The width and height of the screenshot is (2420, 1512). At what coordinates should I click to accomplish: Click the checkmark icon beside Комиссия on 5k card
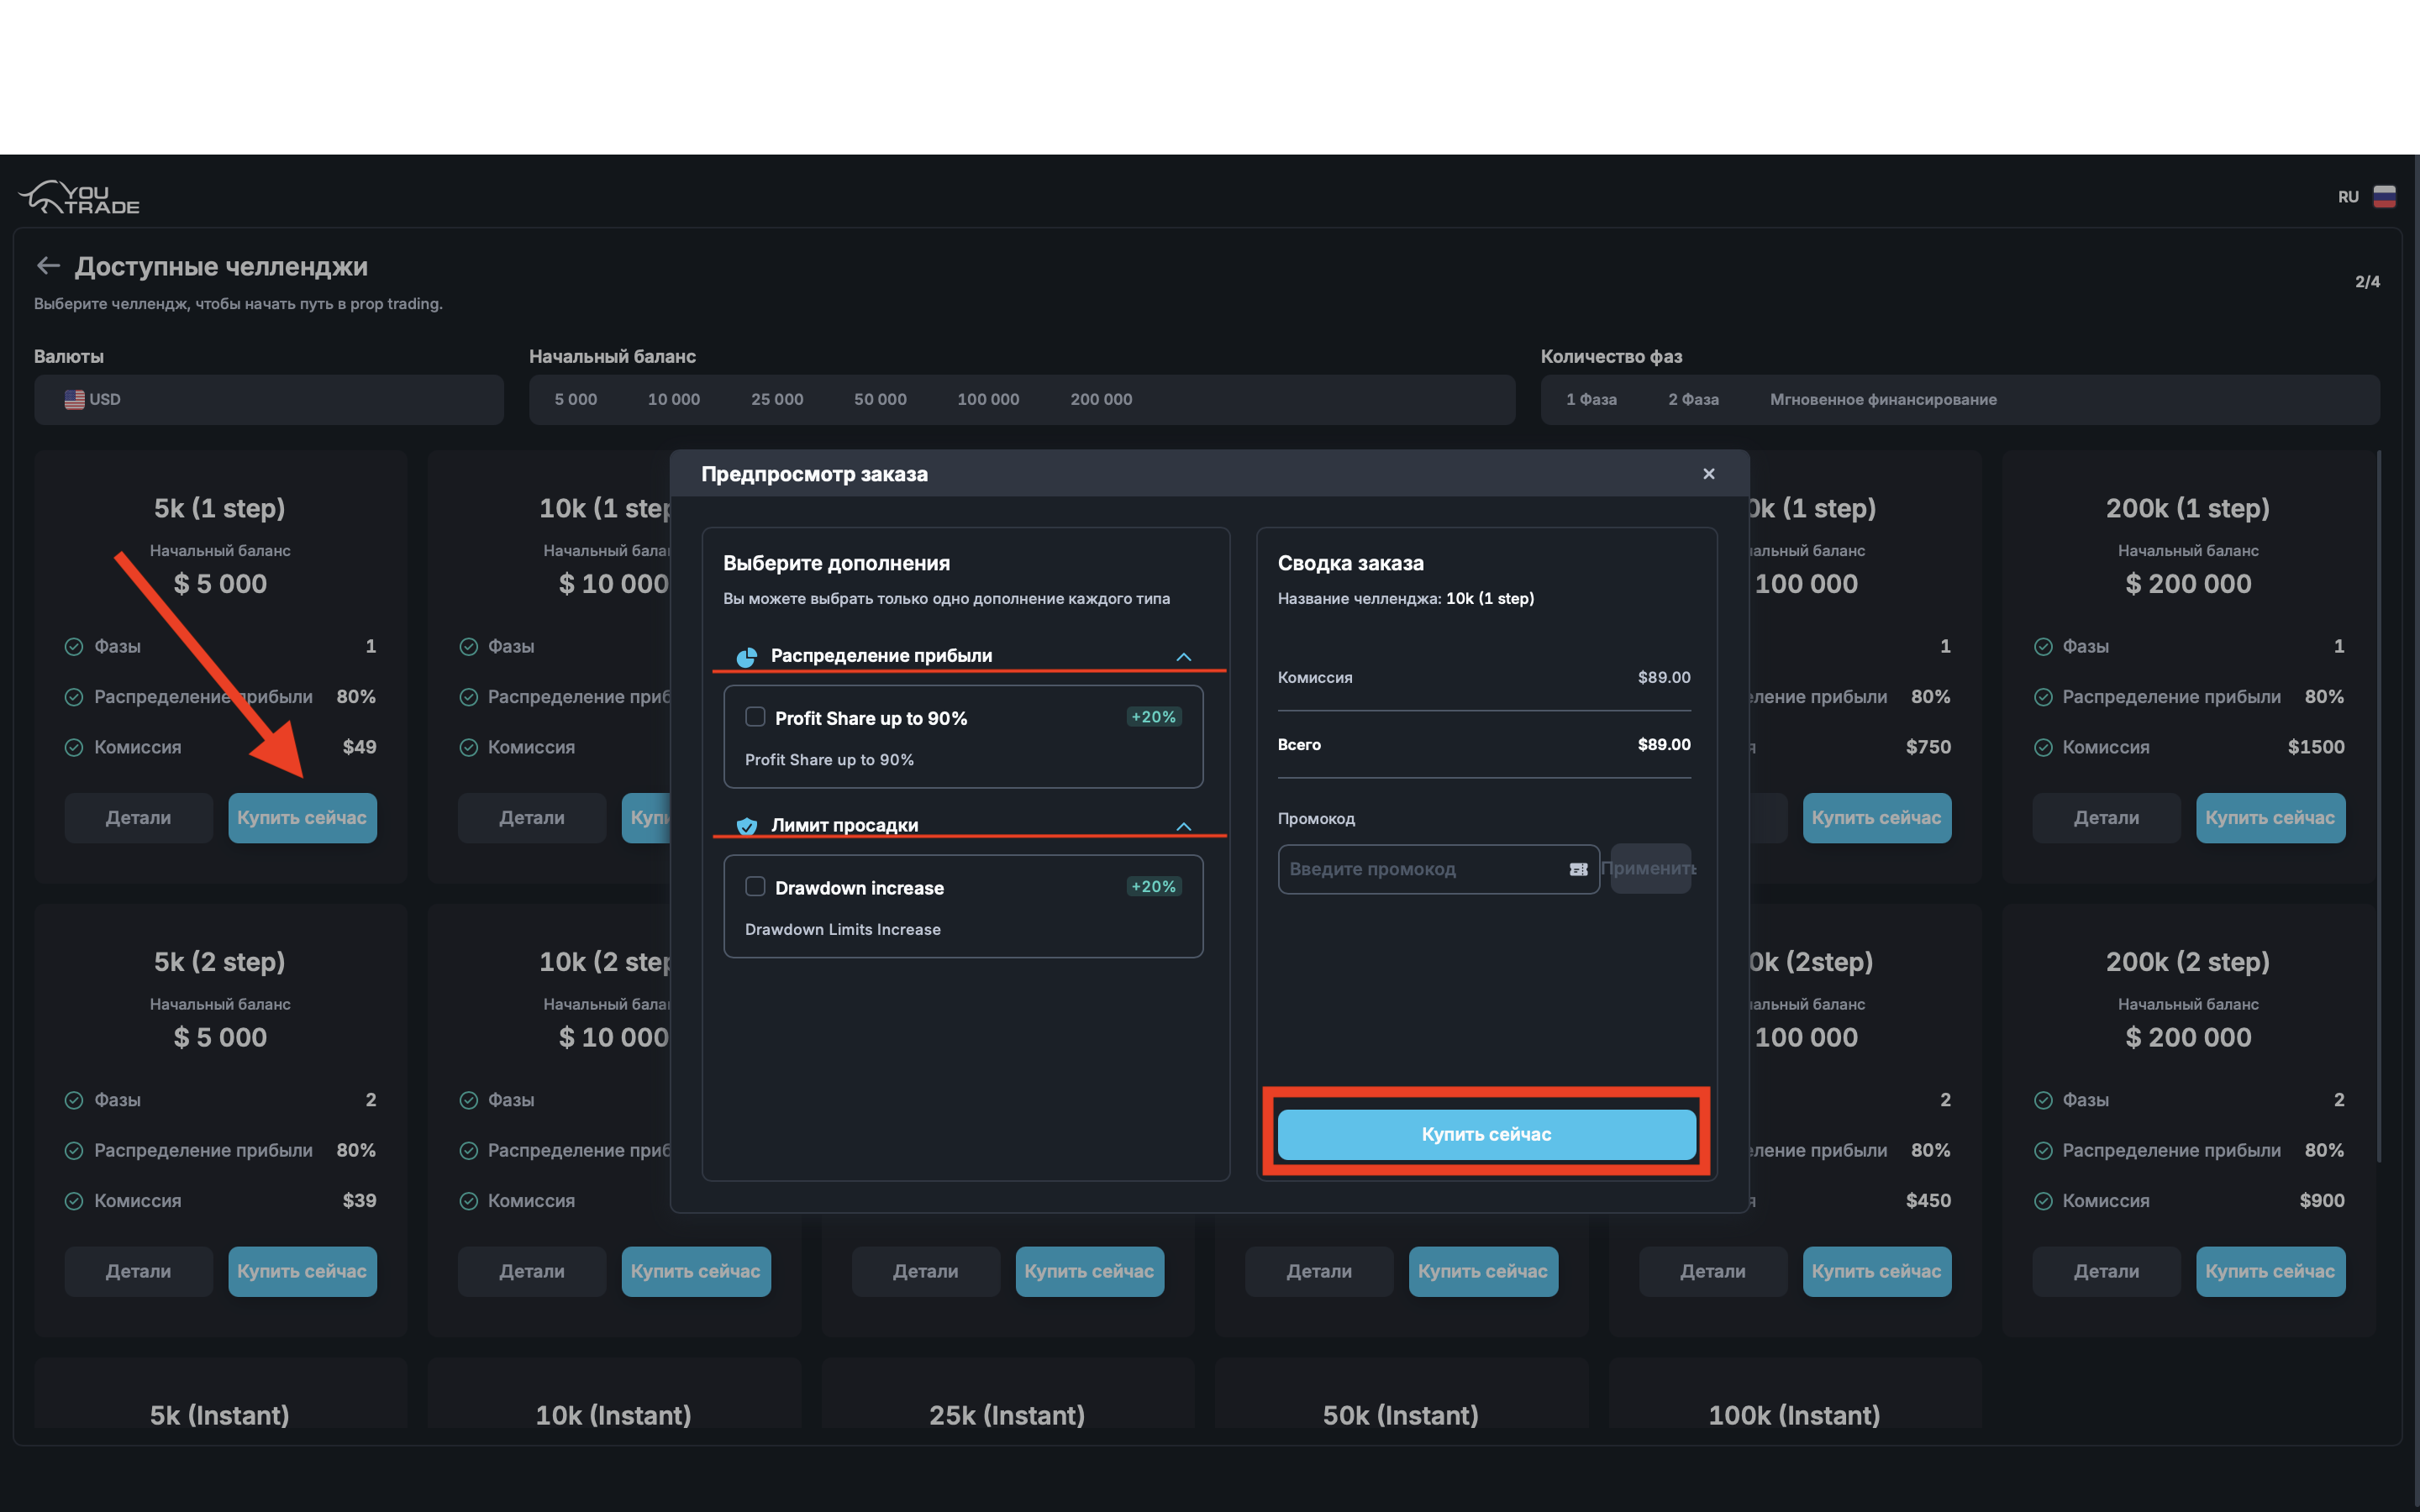coord(74,747)
